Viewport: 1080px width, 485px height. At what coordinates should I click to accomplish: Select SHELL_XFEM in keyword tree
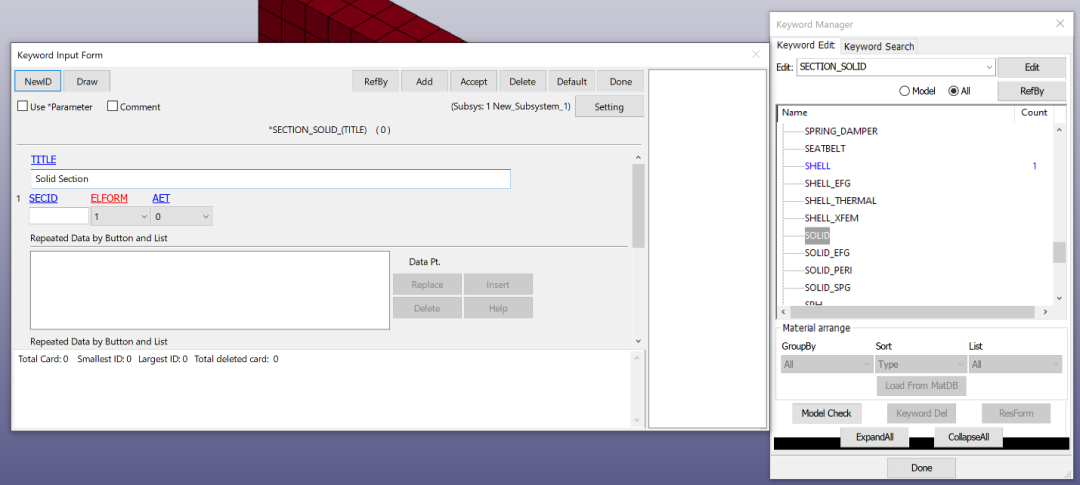[831, 218]
